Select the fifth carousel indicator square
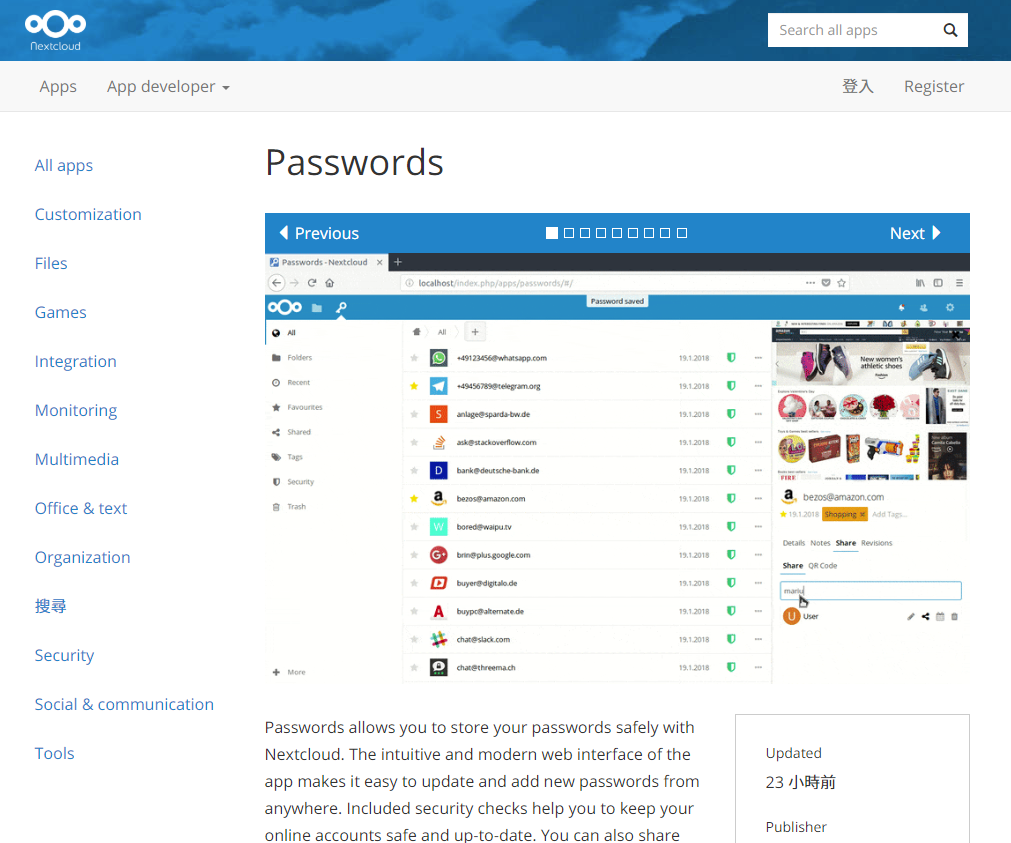1011x843 pixels. coord(617,233)
